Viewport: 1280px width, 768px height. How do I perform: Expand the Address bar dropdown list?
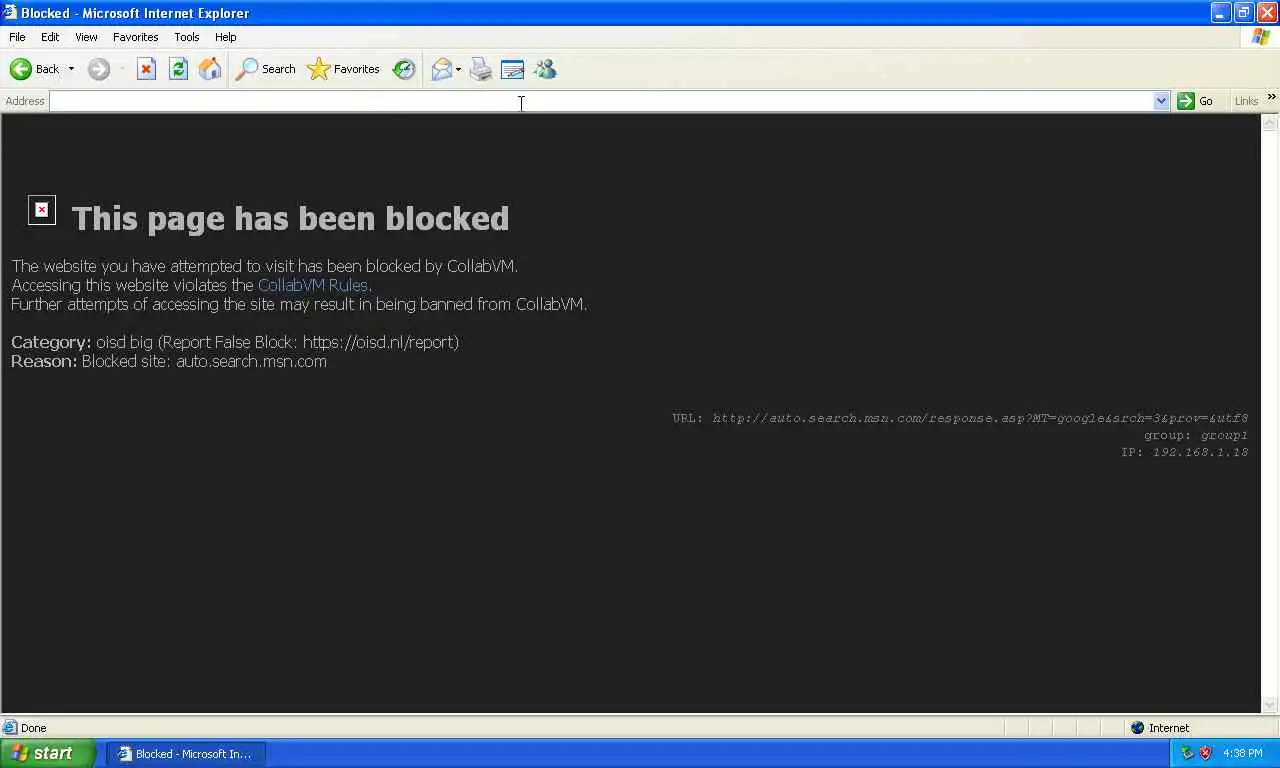pyautogui.click(x=1161, y=101)
